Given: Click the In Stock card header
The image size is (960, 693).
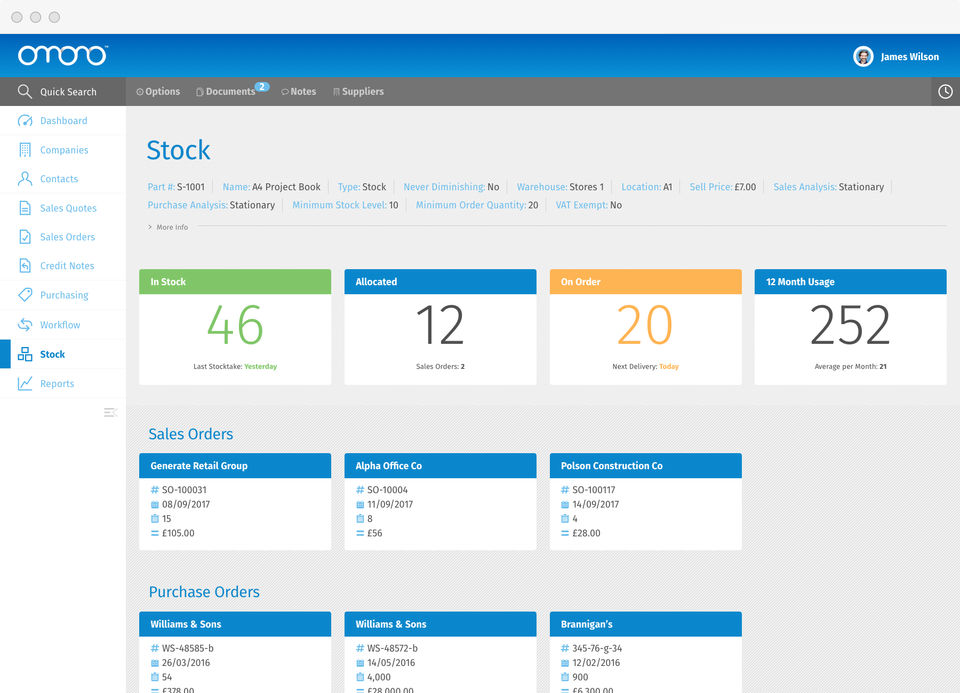Looking at the screenshot, I should [235, 282].
